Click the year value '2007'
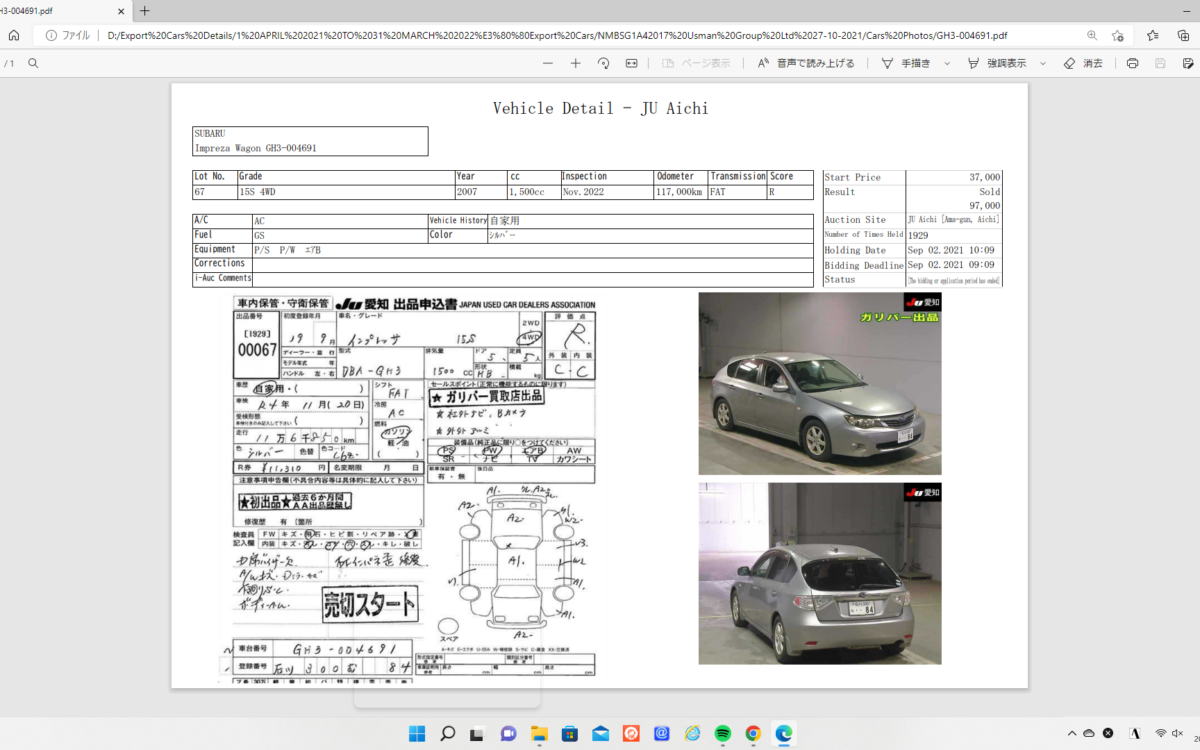 coord(468,192)
